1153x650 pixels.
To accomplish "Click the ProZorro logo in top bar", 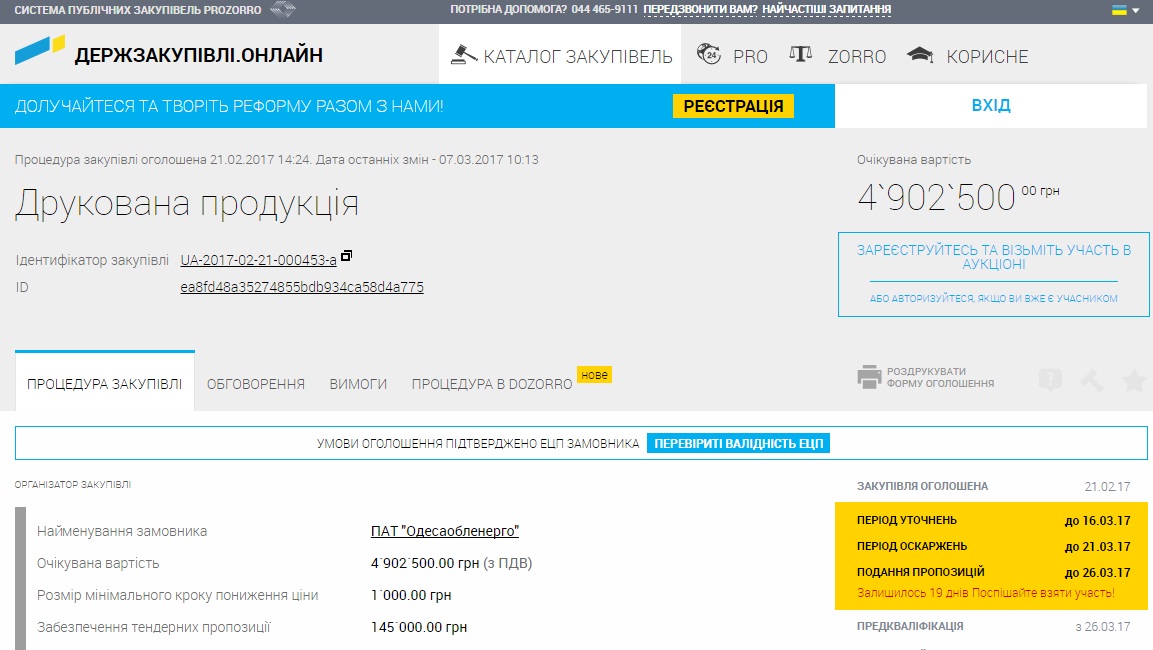I will (283, 10).
